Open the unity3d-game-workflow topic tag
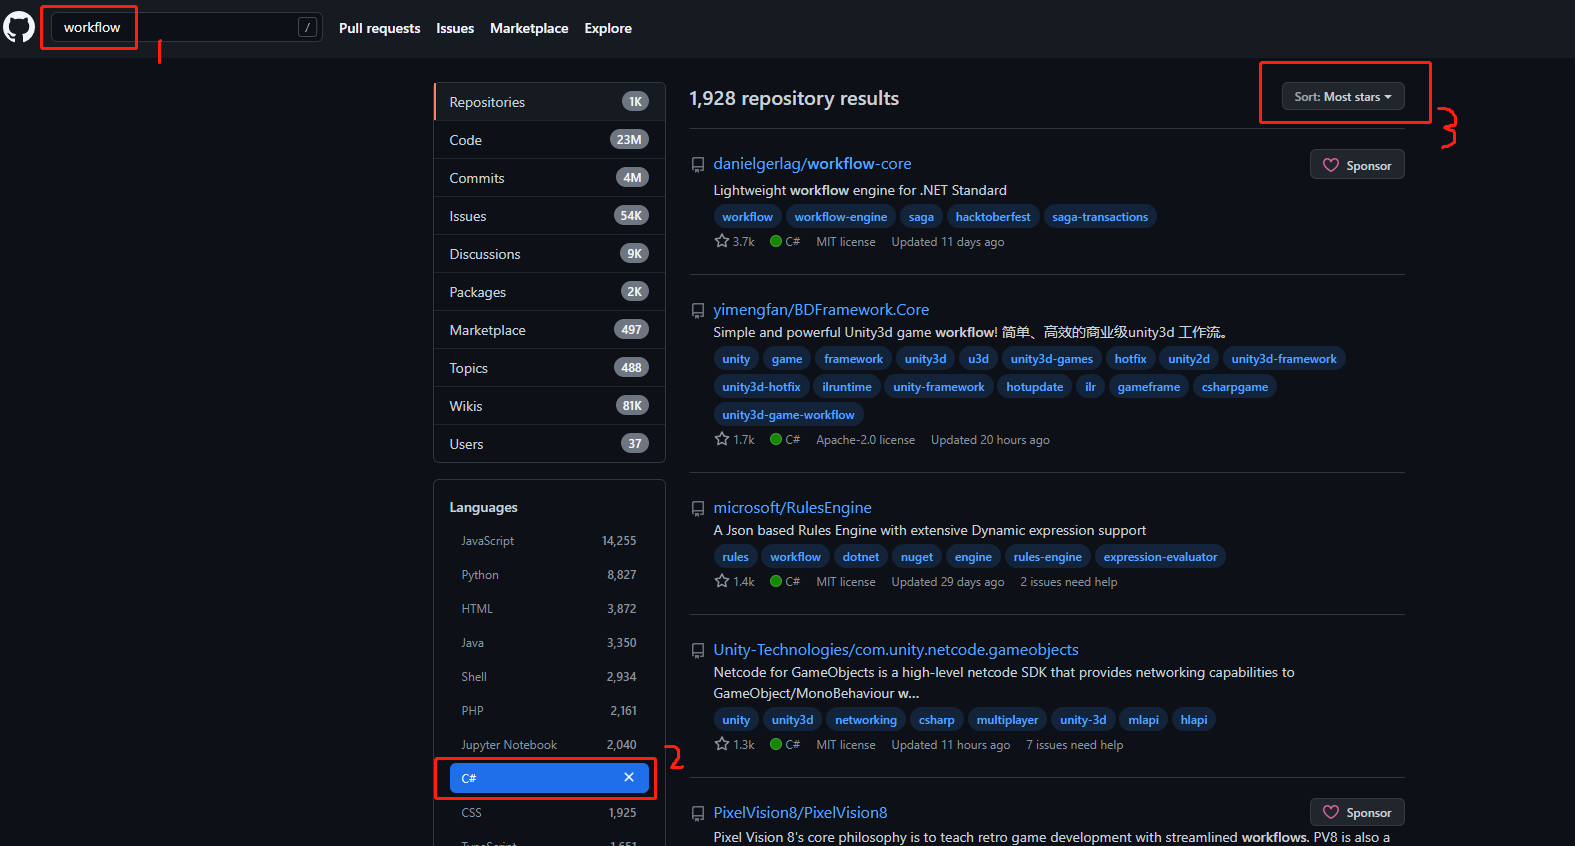Screen dimensions: 1575x846 pyautogui.click(x=788, y=415)
